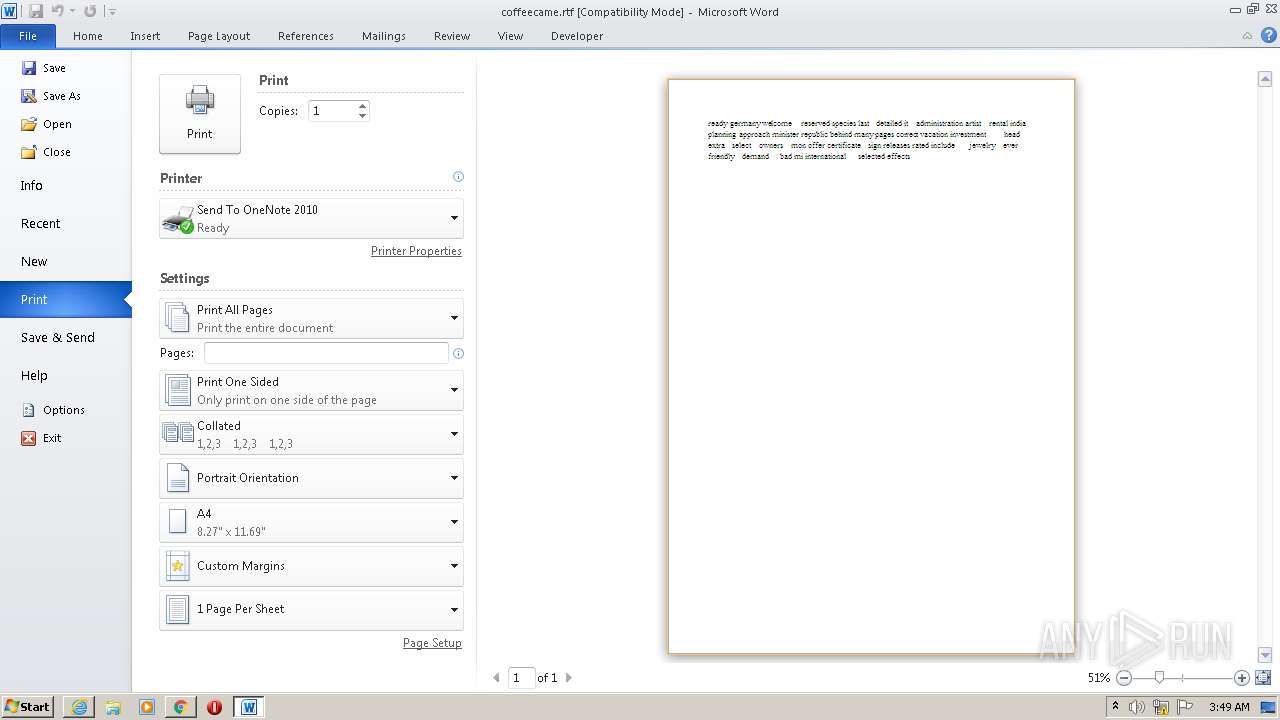The image size is (1280, 720).
Task: Click the zoom slider handle
Action: pyautogui.click(x=1159, y=678)
